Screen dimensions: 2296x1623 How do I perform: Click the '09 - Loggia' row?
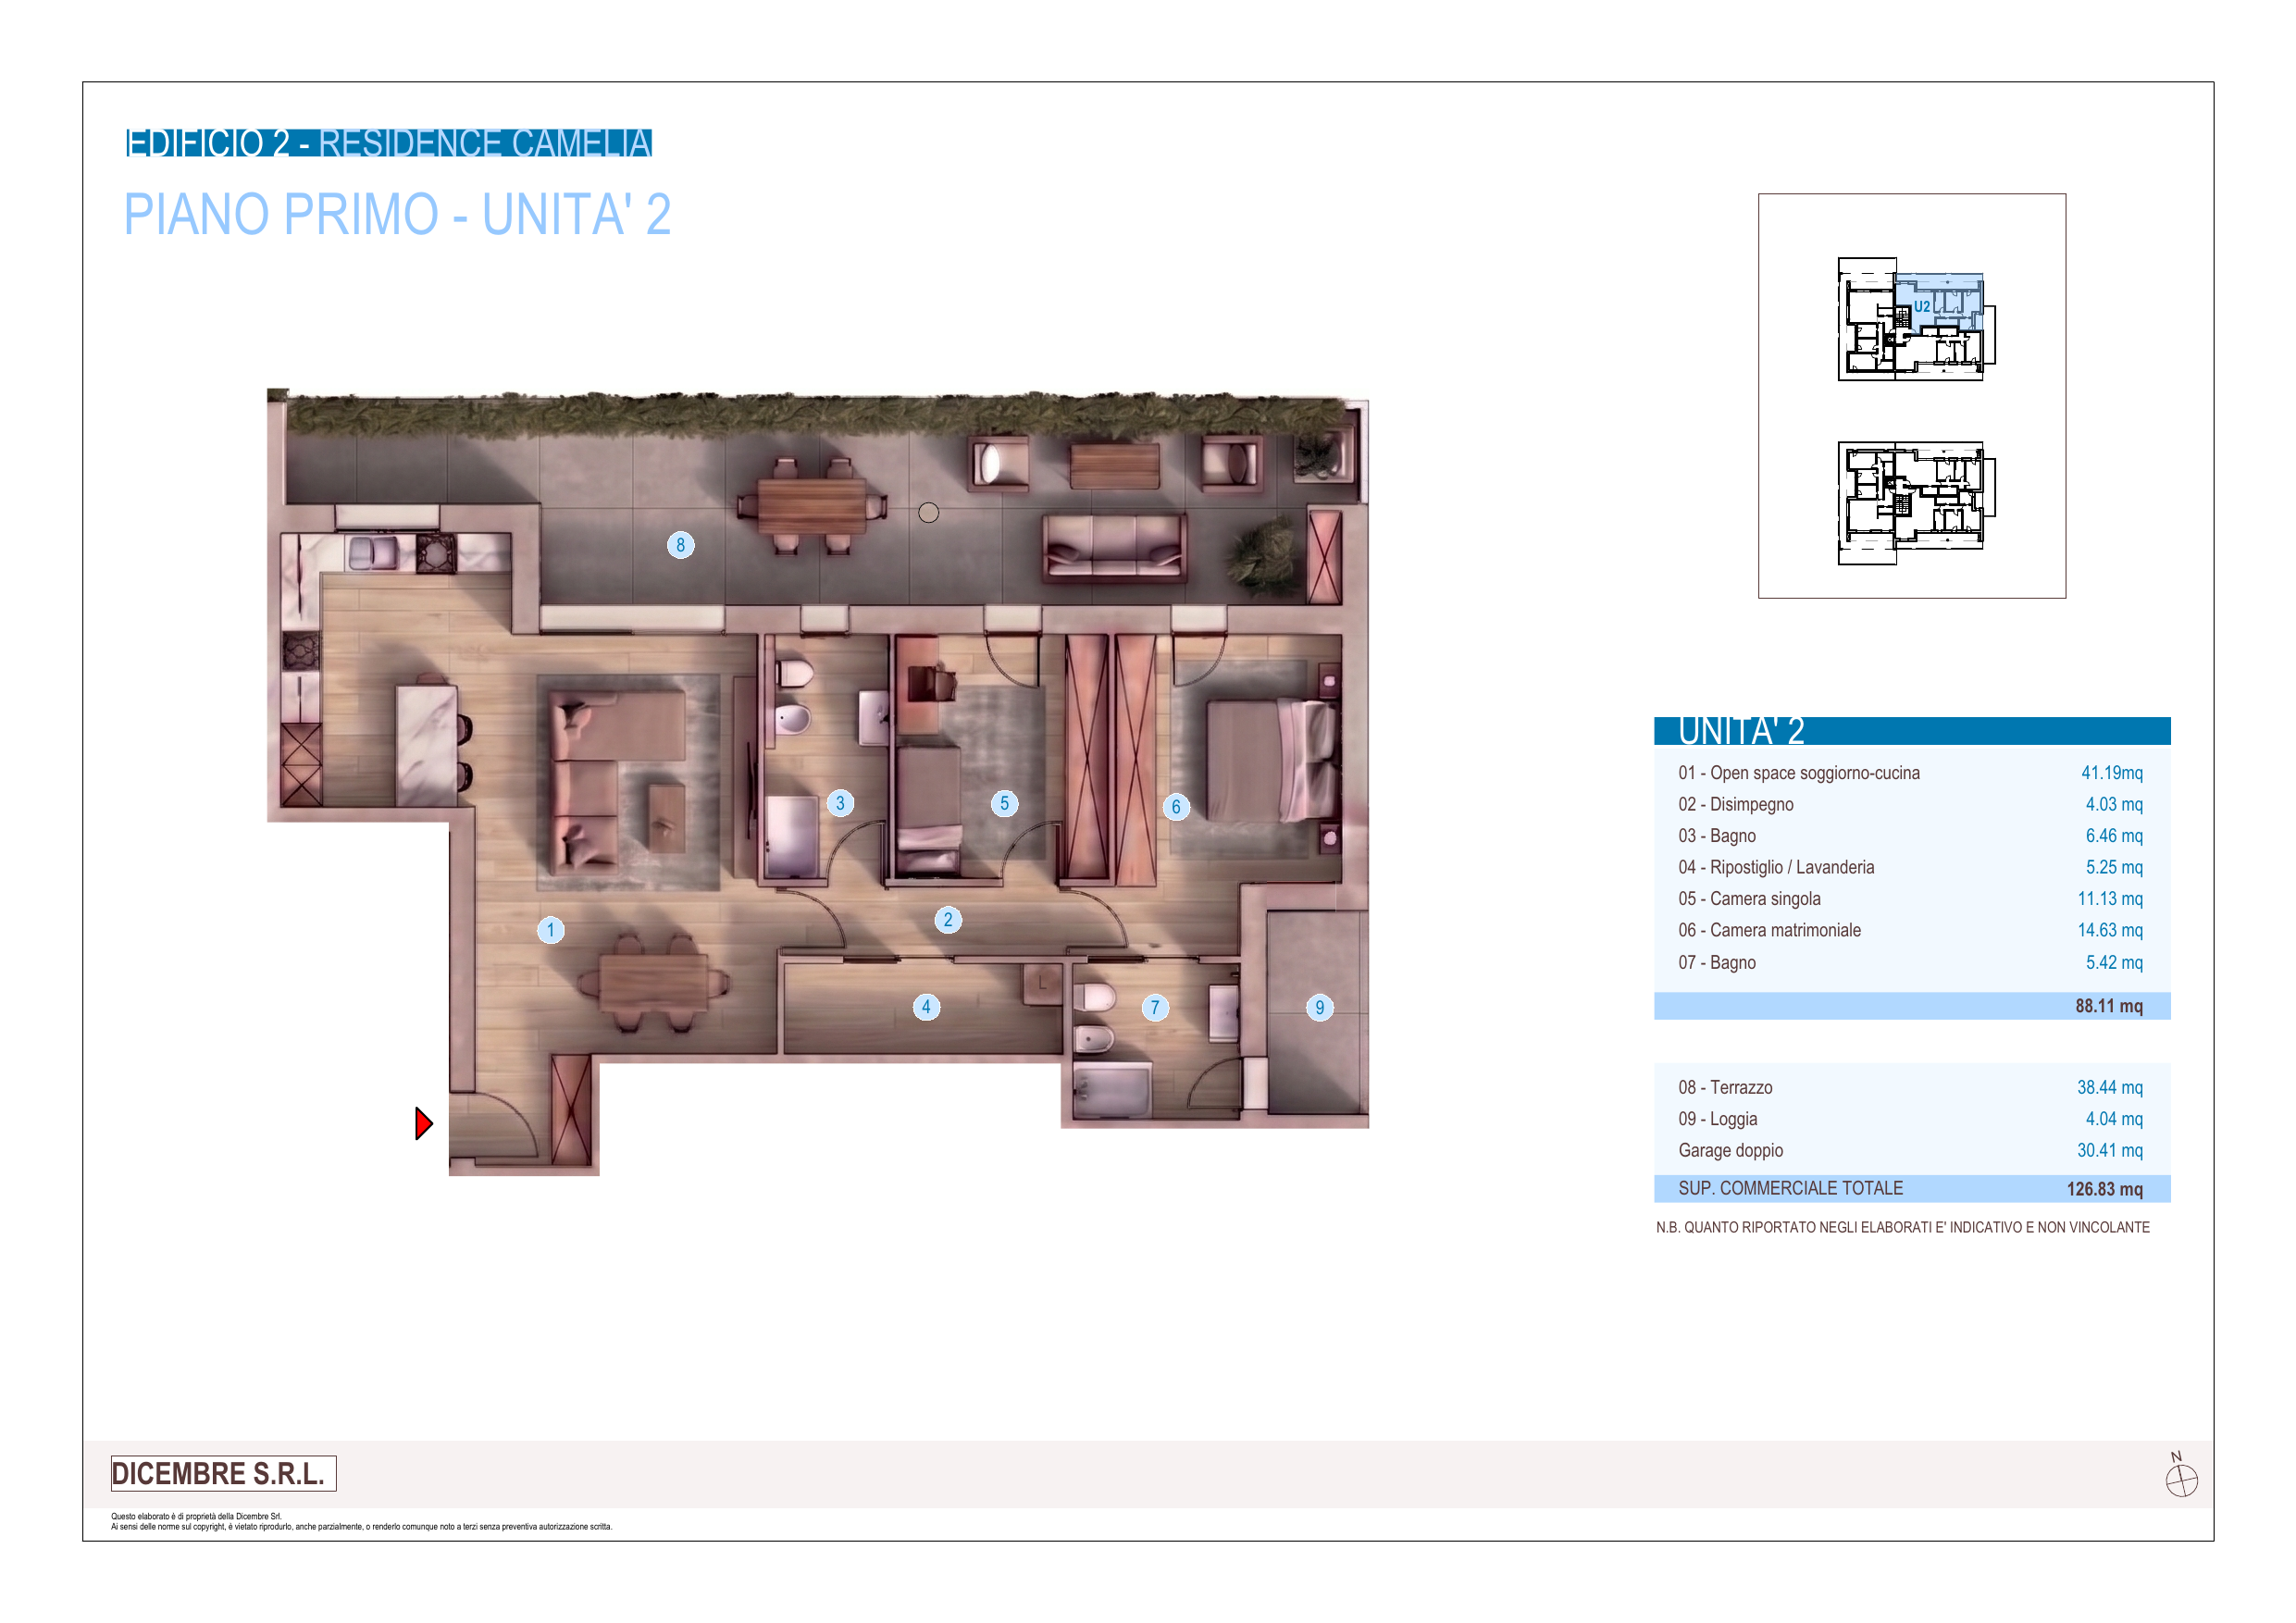[1912, 1120]
